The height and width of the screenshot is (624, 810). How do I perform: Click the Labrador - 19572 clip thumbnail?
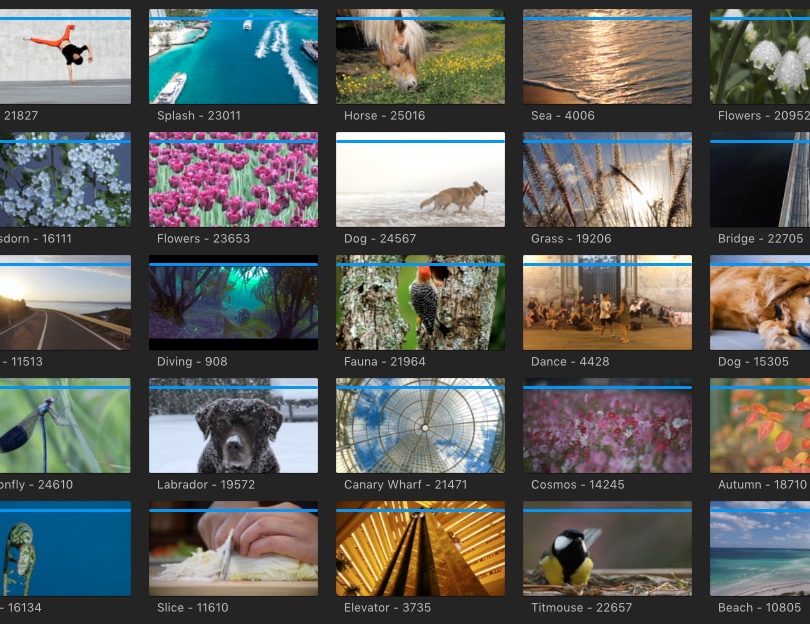pos(233,427)
